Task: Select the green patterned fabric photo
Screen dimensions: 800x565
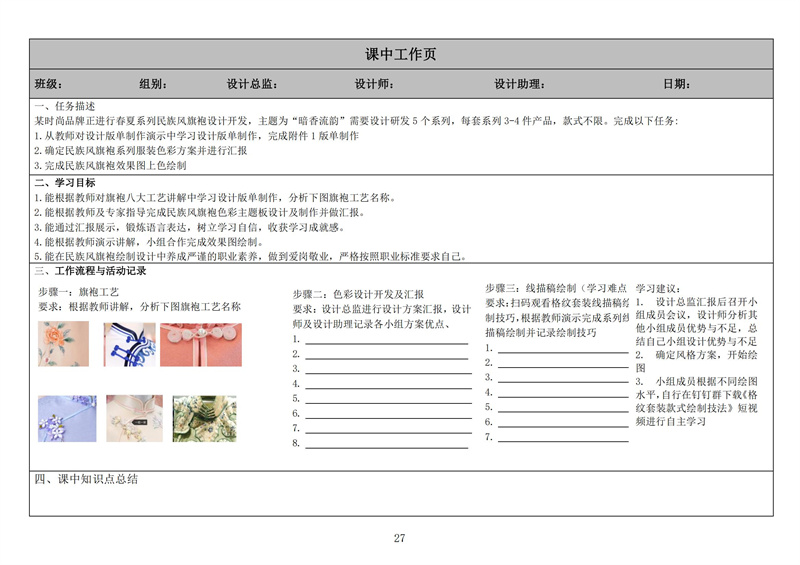Action: click(205, 419)
